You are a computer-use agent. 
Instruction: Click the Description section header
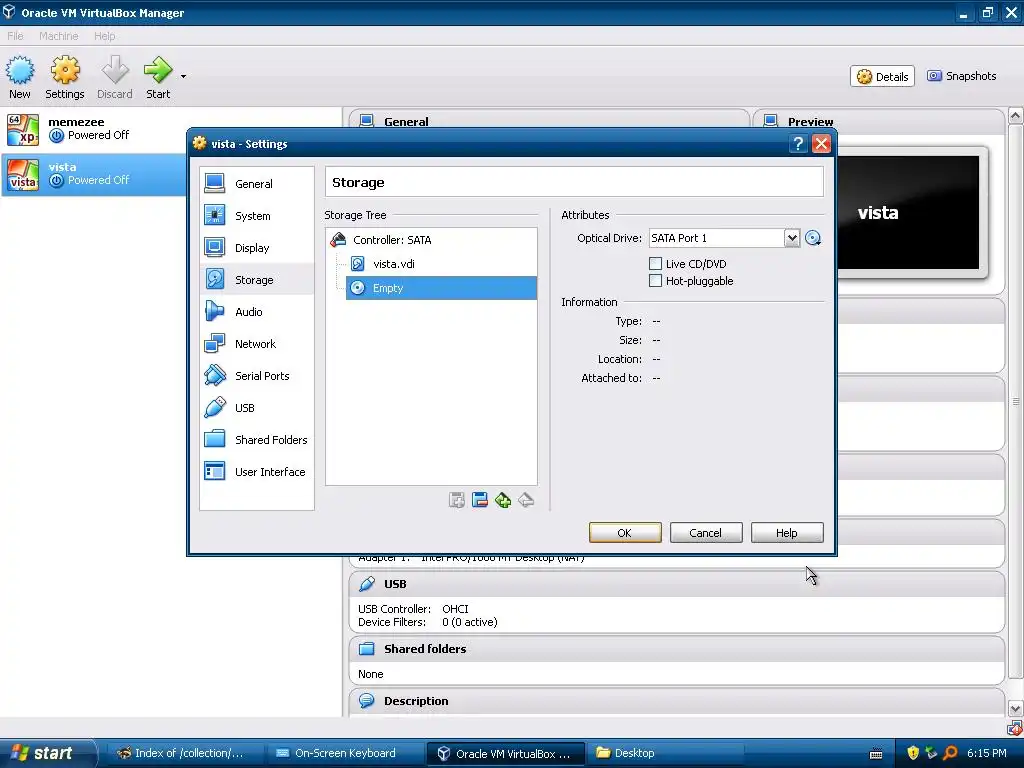677,701
